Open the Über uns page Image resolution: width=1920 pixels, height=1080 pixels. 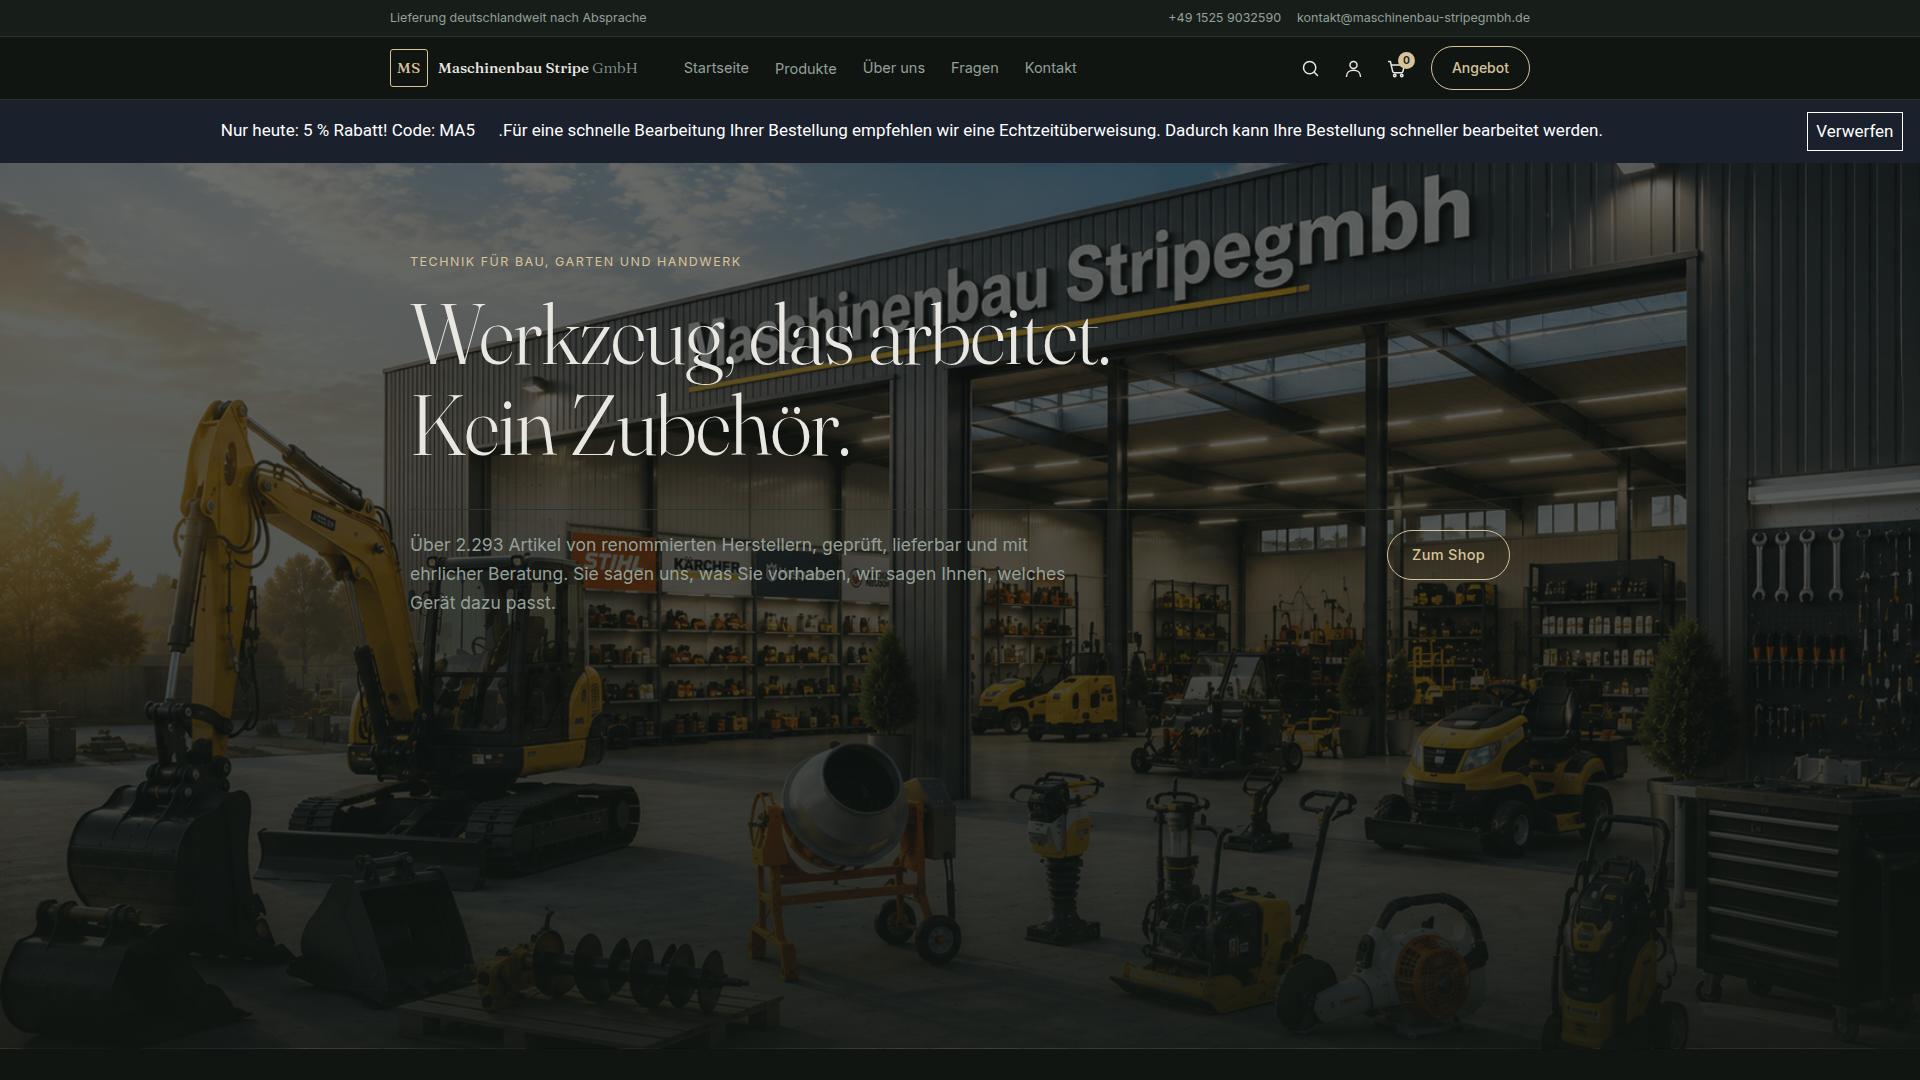(x=894, y=68)
